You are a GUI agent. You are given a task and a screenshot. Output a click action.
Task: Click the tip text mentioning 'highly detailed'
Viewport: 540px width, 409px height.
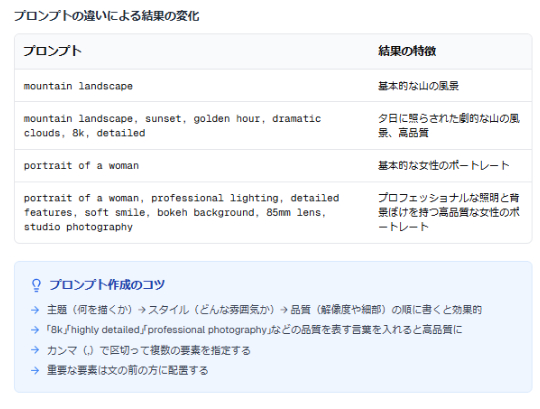pyautogui.click(x=255, y=330)
